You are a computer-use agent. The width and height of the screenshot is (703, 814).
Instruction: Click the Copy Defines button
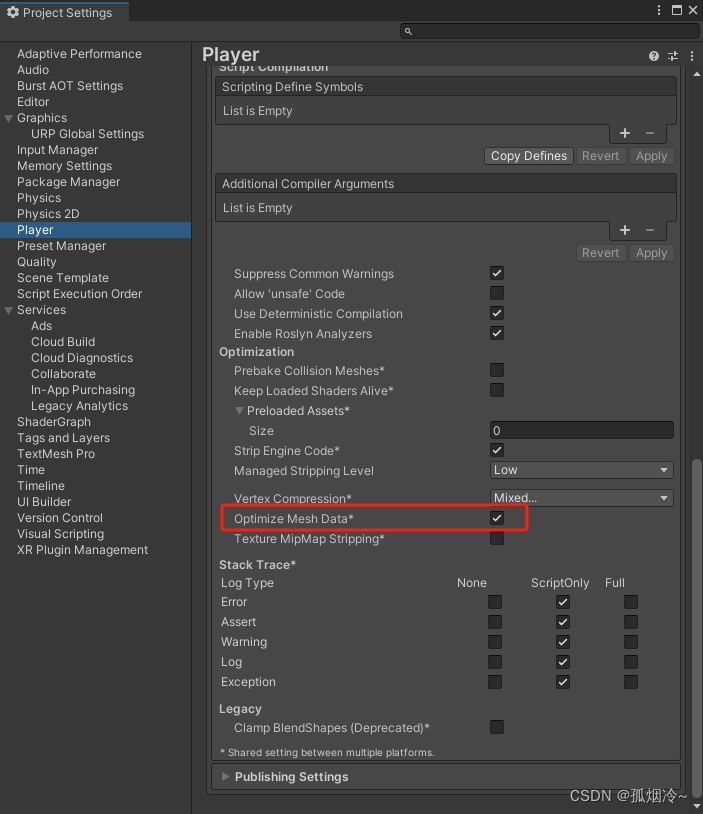[528, 155]
